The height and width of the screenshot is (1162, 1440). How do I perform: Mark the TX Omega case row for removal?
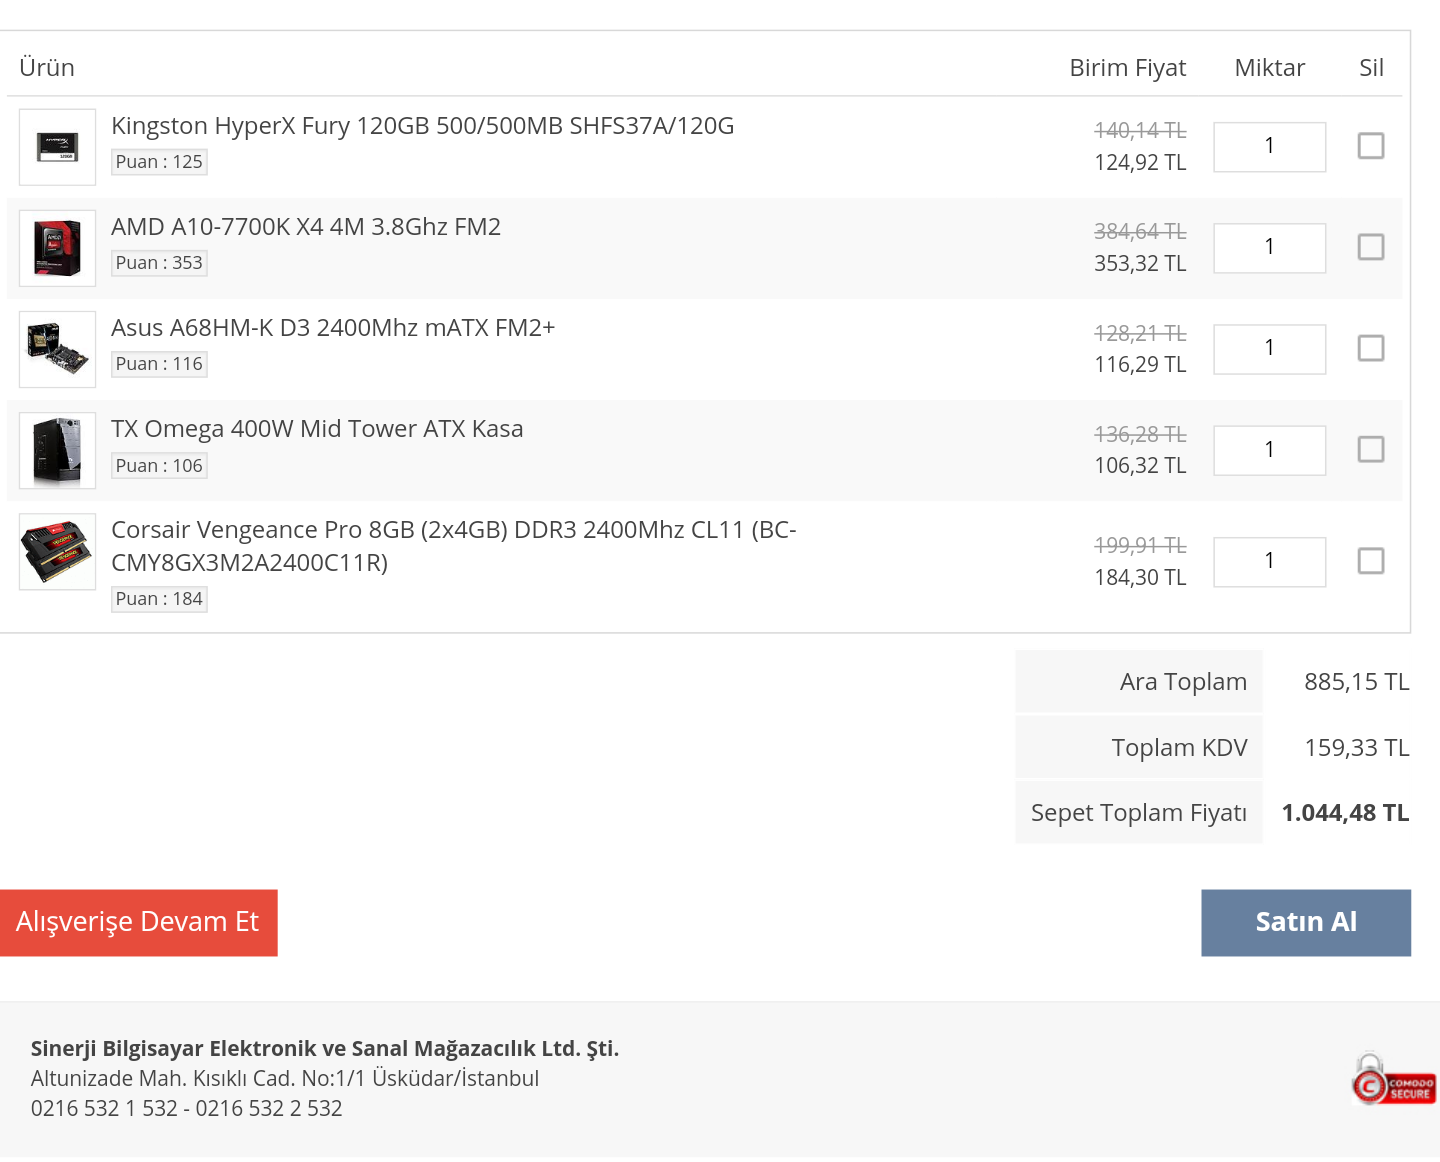[1370, 449]
